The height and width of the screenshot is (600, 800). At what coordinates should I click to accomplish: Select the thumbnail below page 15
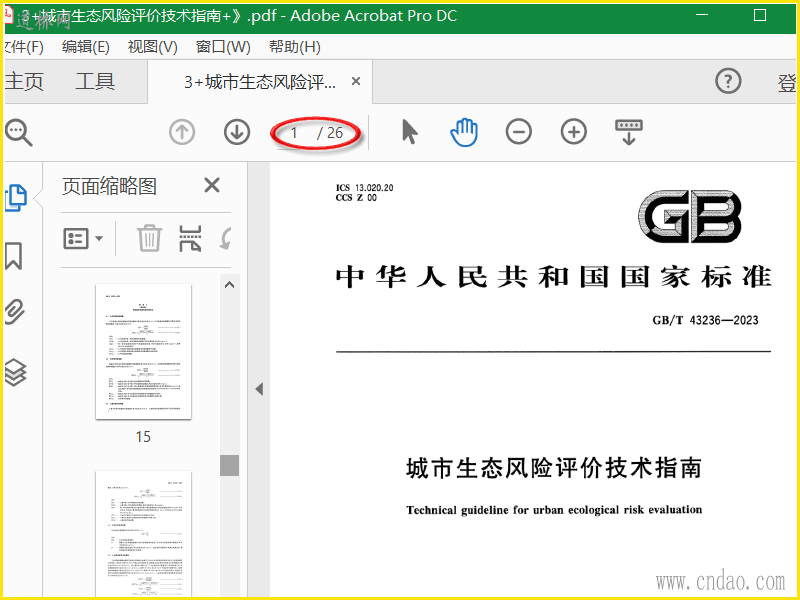click(x=143, y=534)
